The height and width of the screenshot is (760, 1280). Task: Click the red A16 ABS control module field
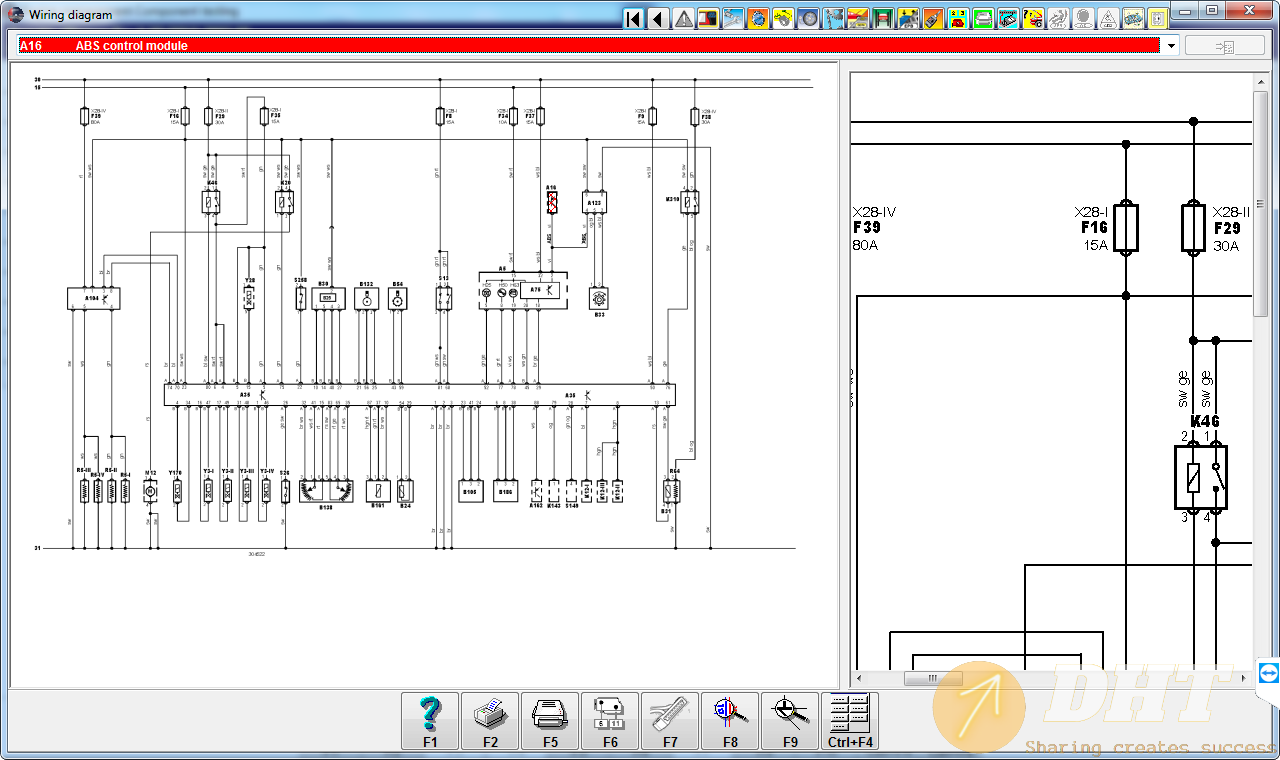[590, 46]
